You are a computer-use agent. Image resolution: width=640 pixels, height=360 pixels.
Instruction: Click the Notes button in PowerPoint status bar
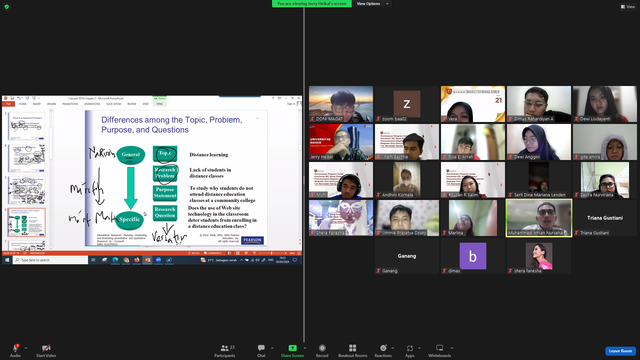tap(195, 253)
